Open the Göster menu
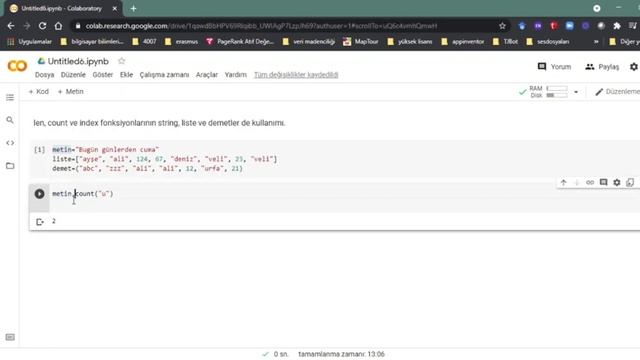This screenshot has width=640, height=360. point(102,75)
